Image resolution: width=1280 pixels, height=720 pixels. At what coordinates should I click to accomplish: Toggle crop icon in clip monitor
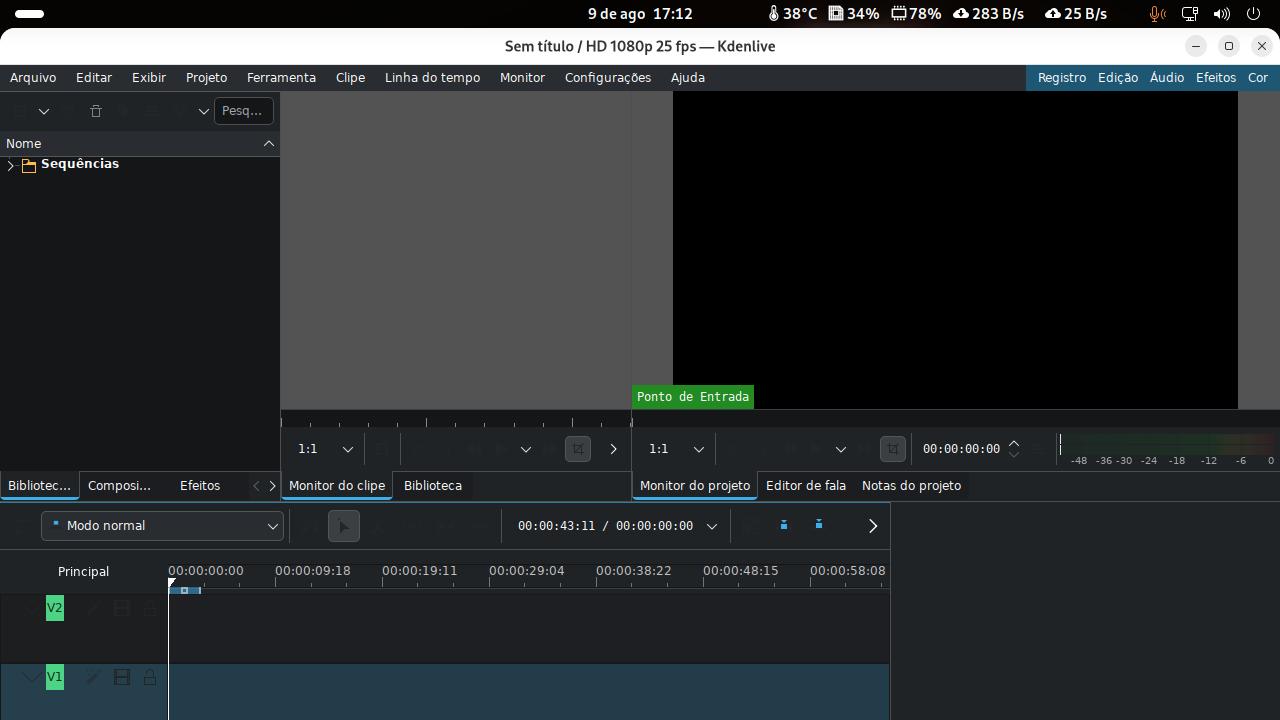tap(578, 449)
